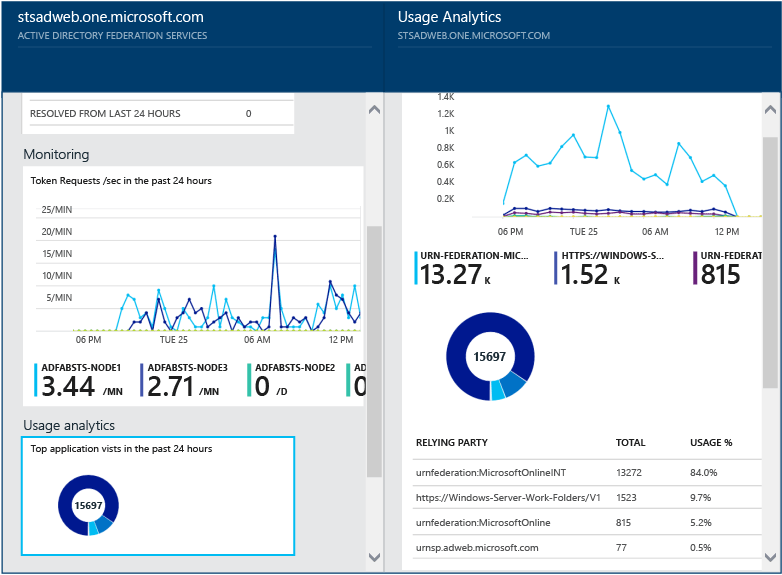Click the Usage Analytics blade scroll up arrow
This screenshot has width=782, height=575.
coord(769,108)
